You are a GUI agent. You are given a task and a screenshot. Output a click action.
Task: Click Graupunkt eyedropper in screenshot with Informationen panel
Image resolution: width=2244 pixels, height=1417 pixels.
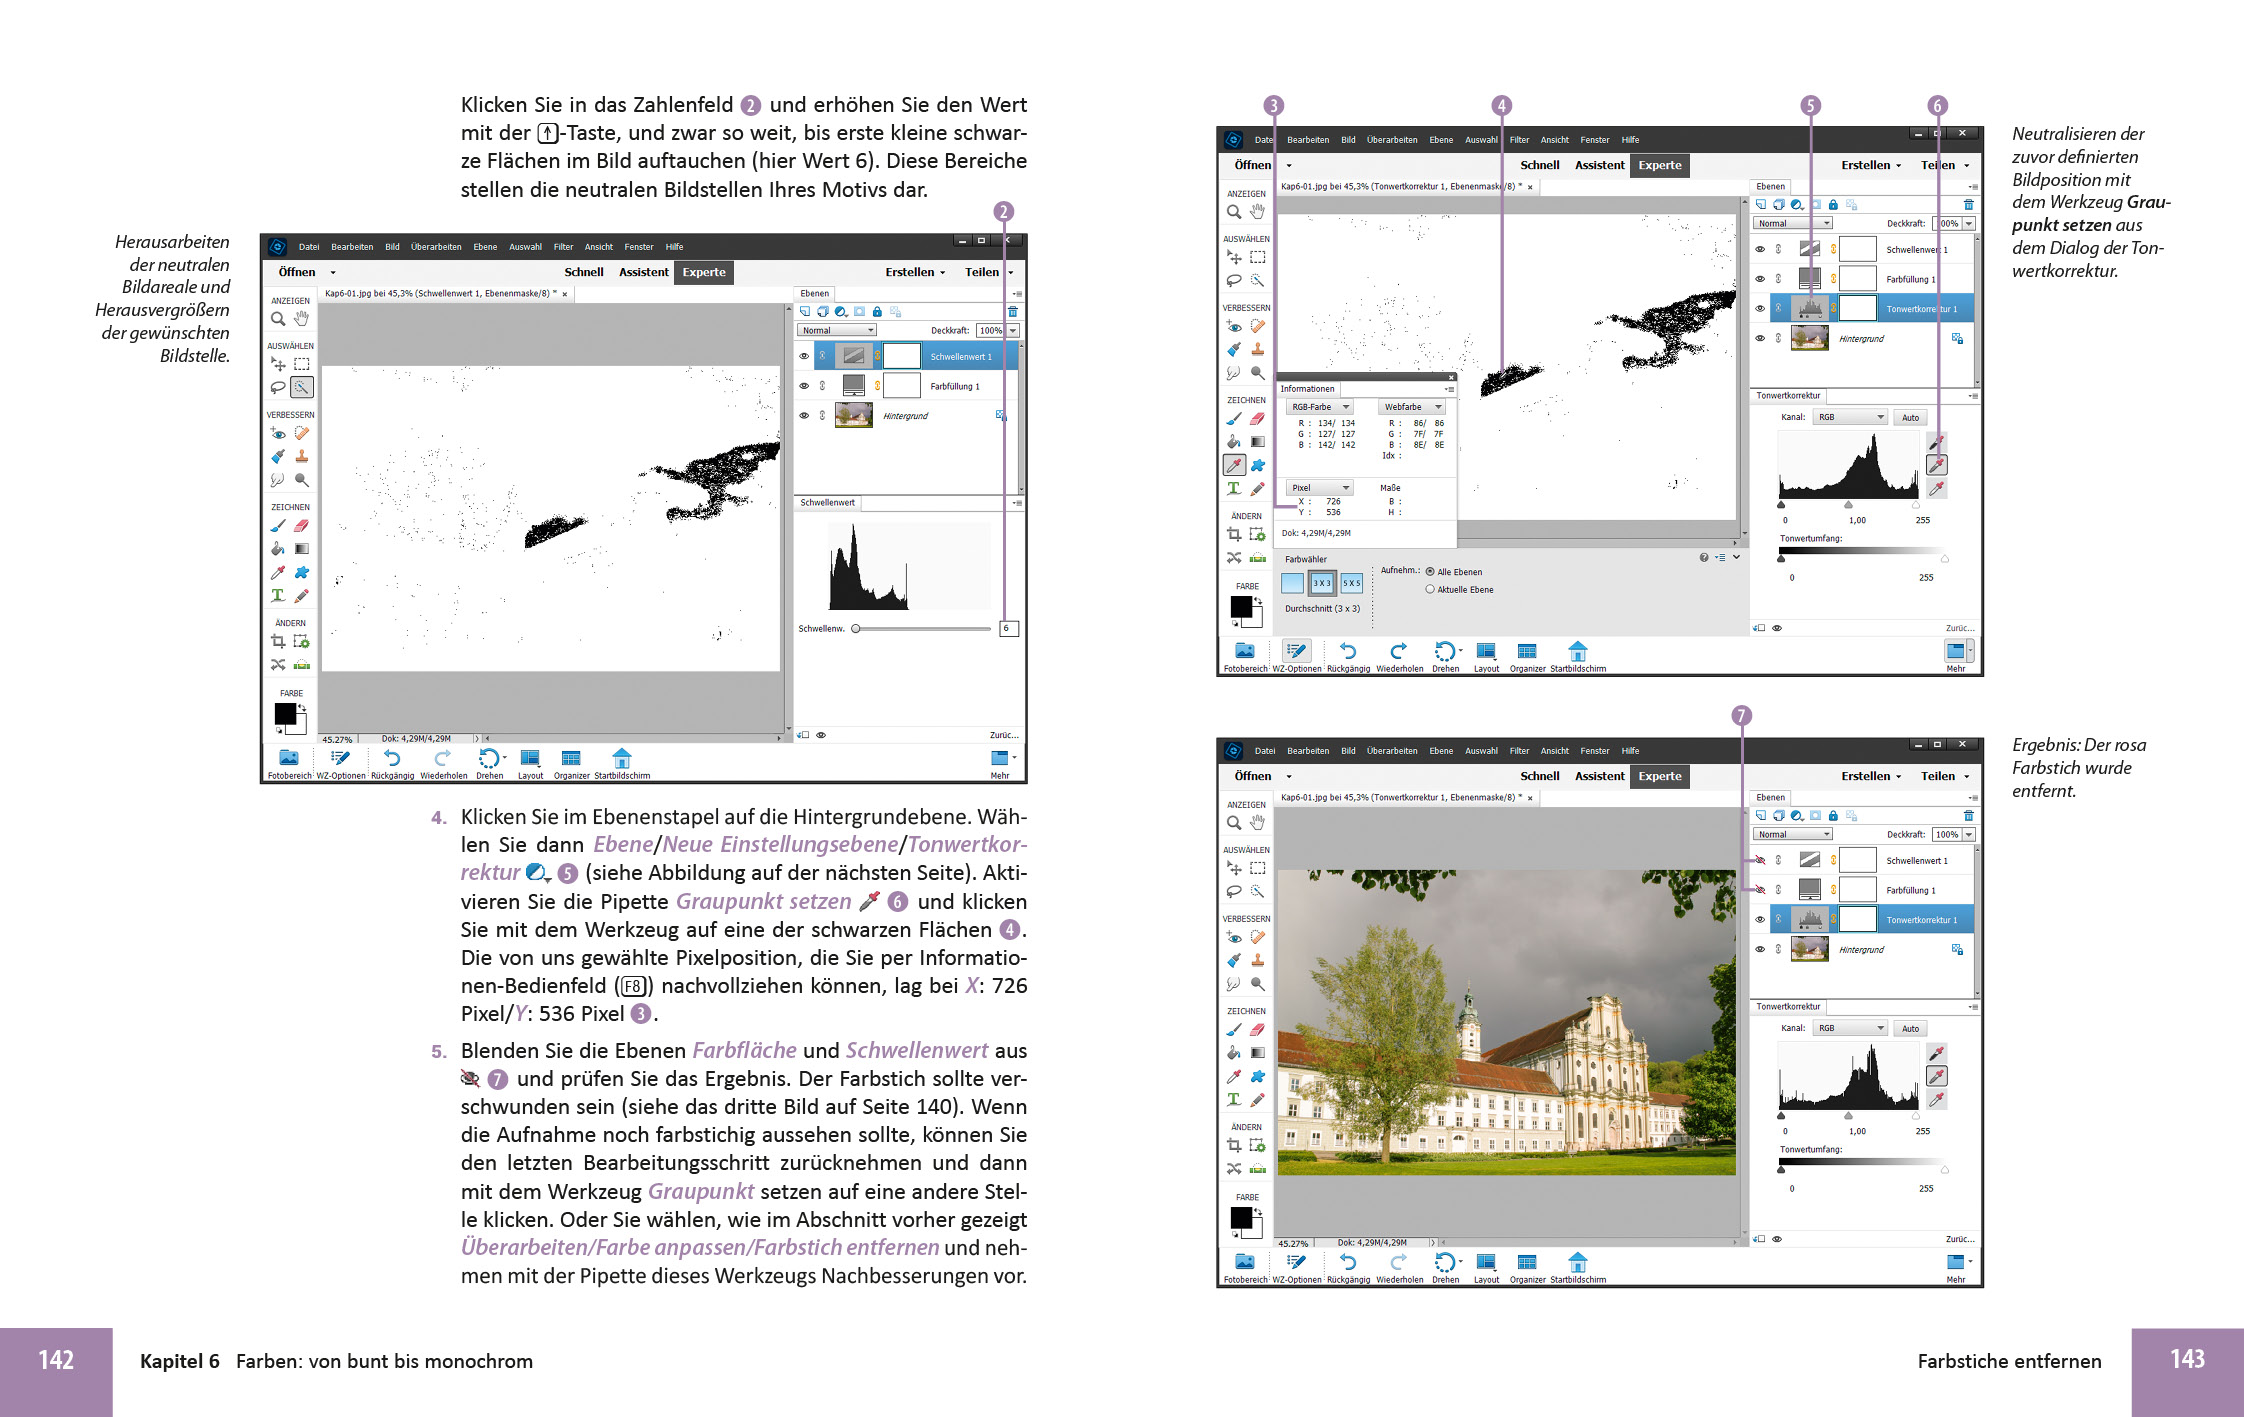tap(1937, 465)
